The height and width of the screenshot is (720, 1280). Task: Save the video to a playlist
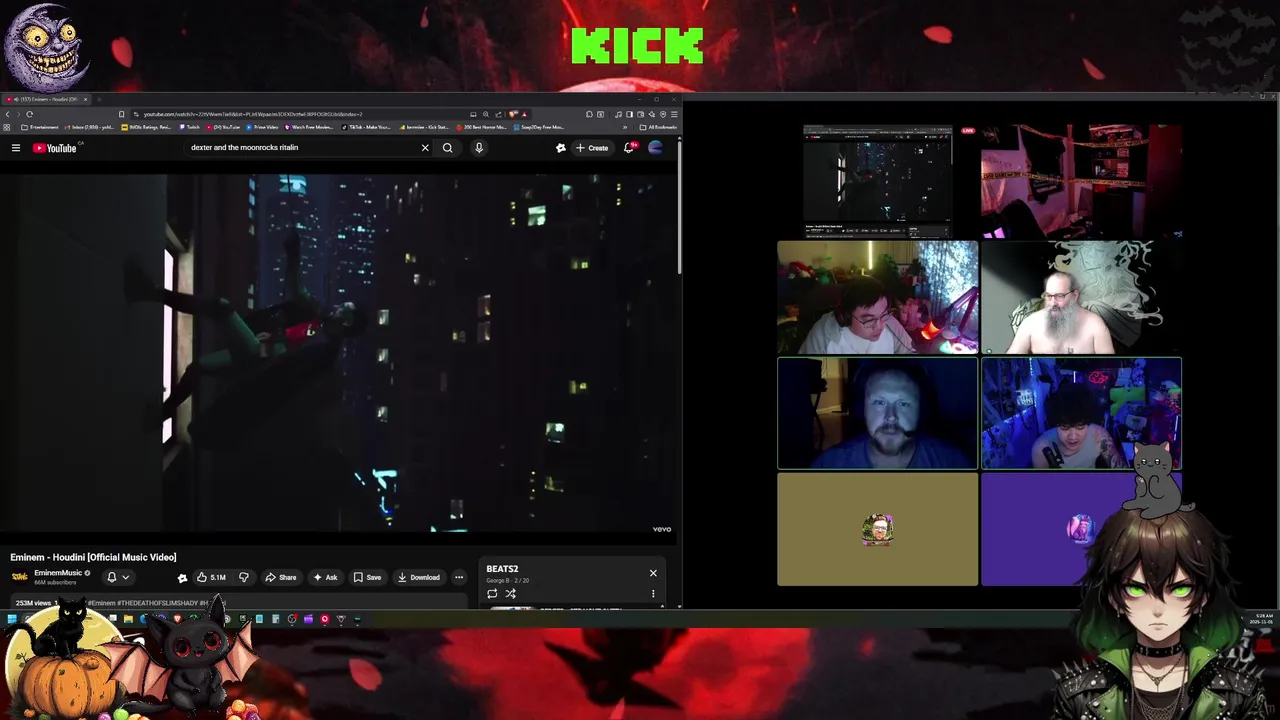[367, 577]
